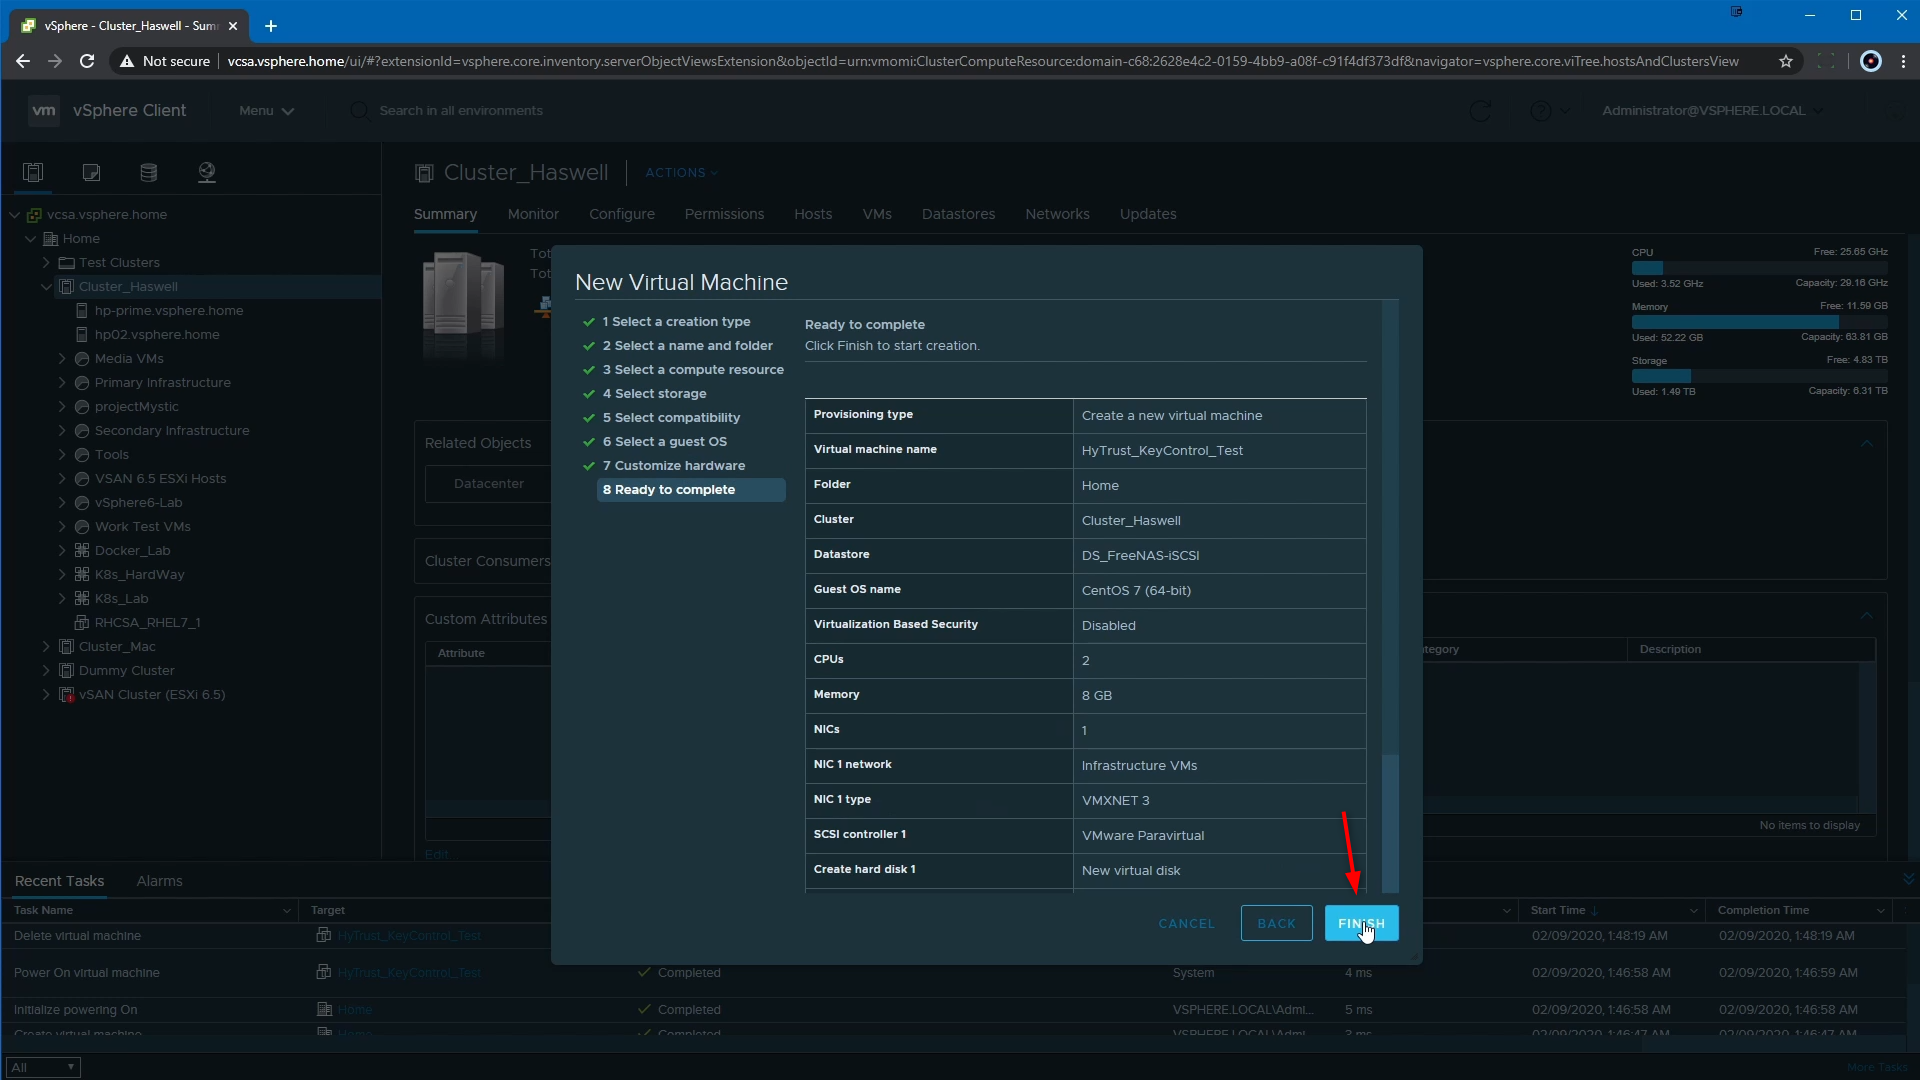
Task: Open the Chrome three-dot menu
Action: pyautogui.click(x=1903, y=61)
